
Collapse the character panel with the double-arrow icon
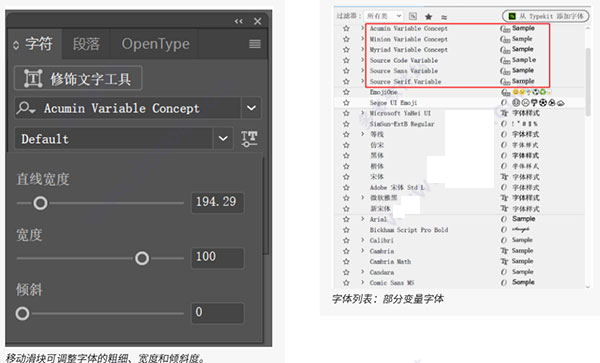point(238,21)
